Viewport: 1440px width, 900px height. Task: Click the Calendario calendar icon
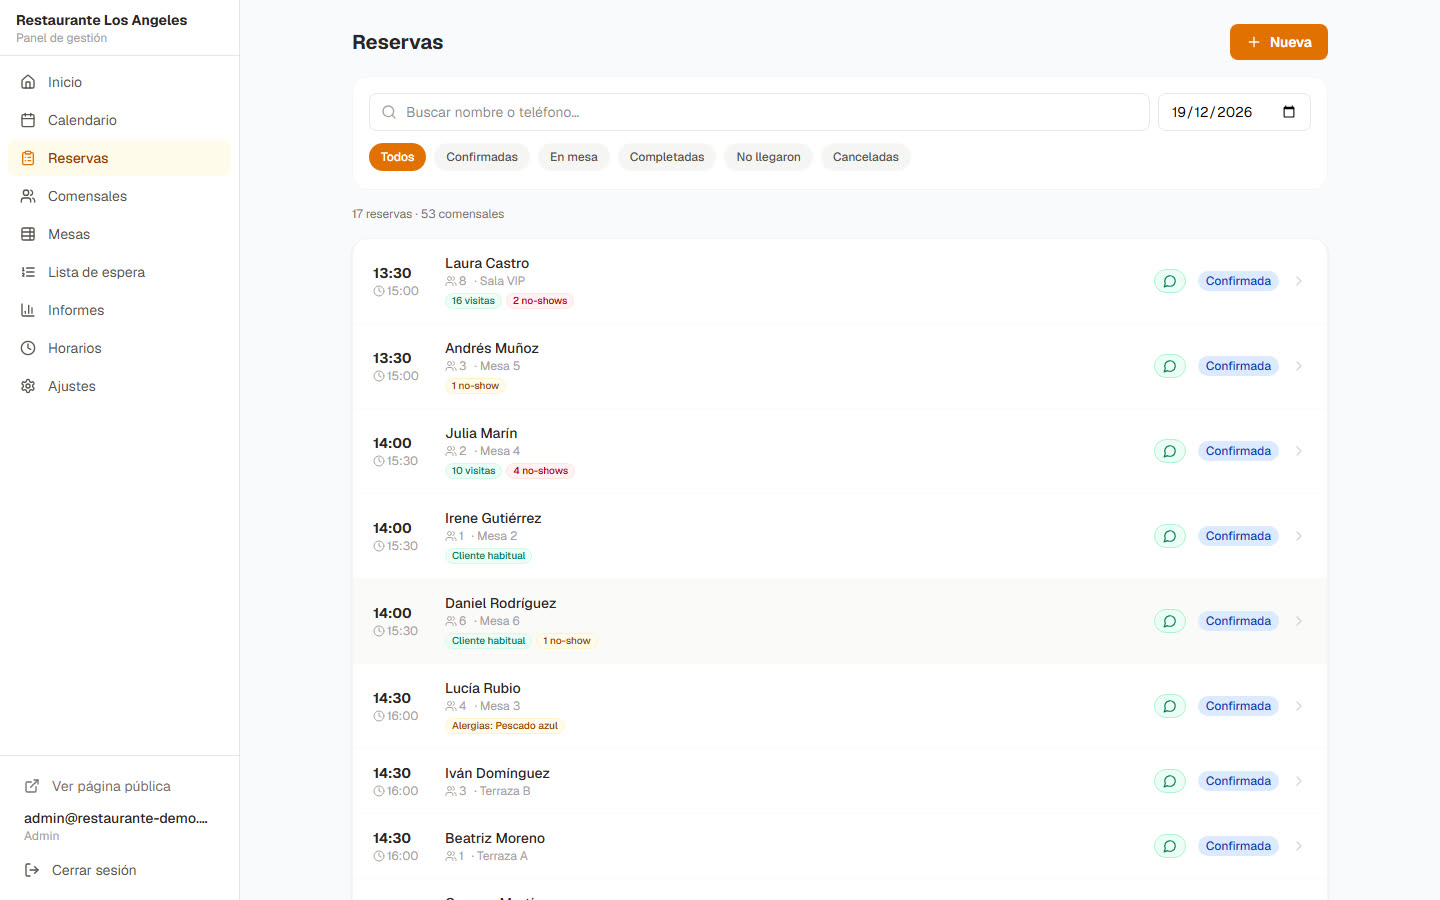pyautogui.click(x=28, y=120)
